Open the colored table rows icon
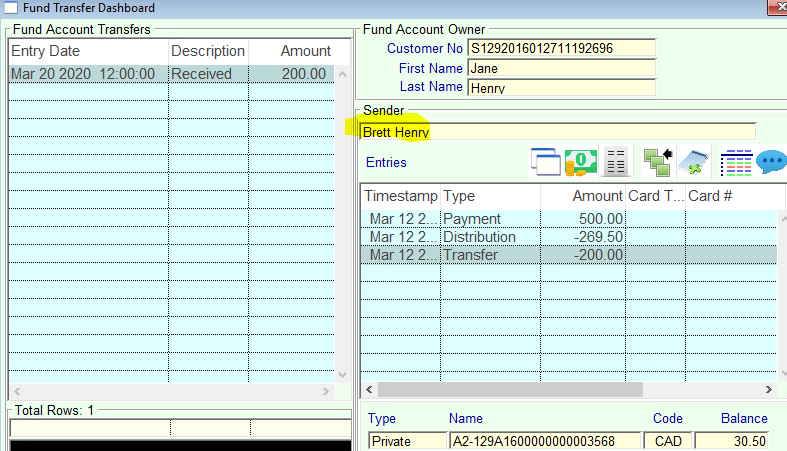 pos(736,163)
